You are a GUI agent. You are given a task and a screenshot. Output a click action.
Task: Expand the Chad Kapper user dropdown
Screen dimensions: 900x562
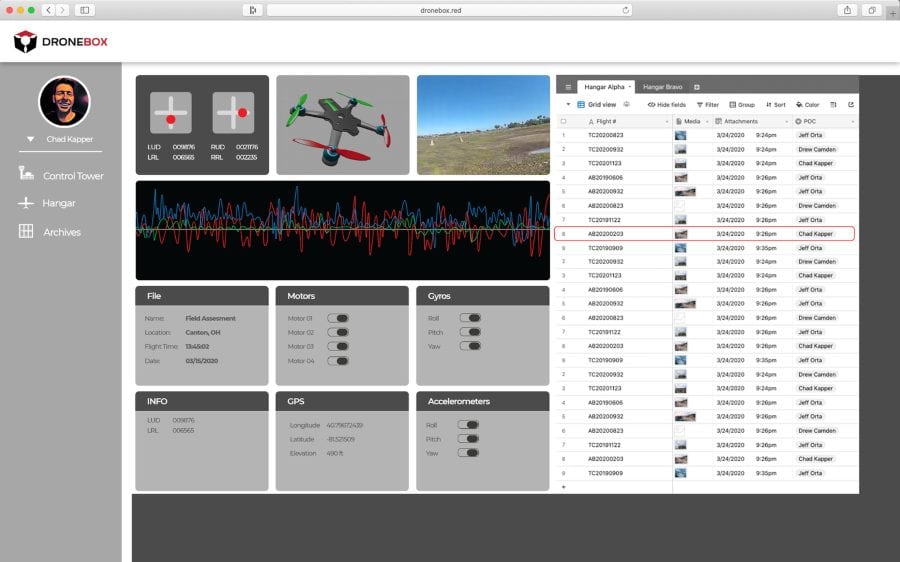click(x=31, y=139)
